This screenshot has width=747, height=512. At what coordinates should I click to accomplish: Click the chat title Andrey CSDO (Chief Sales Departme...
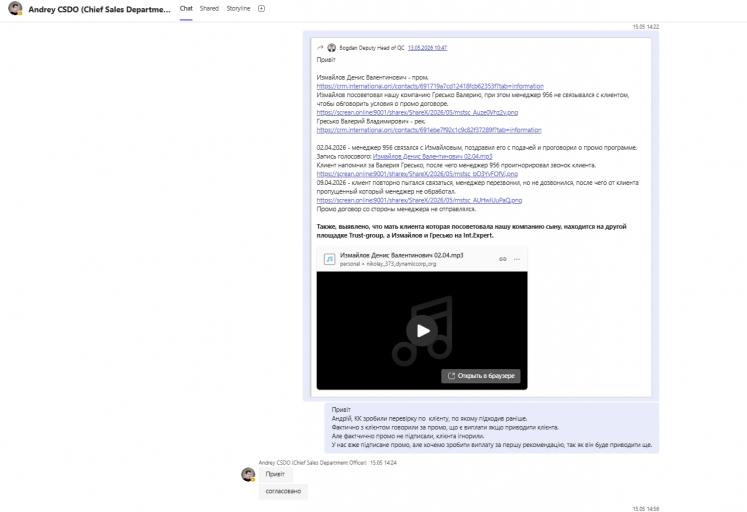(99, 9)
